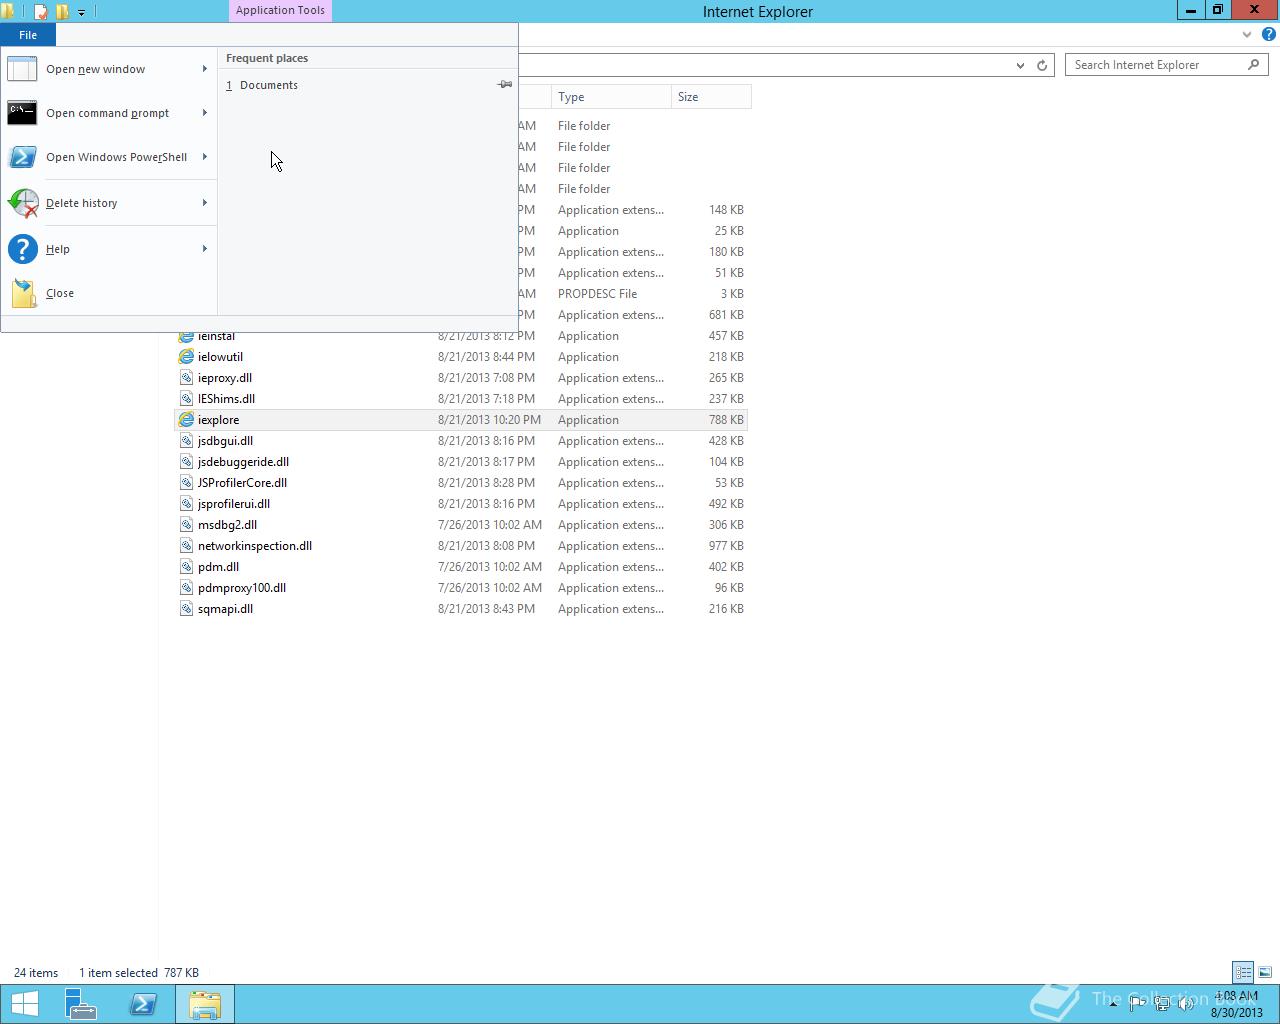Viewport: 1280px width, 1024px height.
Task: Launch PowerShell from the taskbar
Action: [143, 1004]
